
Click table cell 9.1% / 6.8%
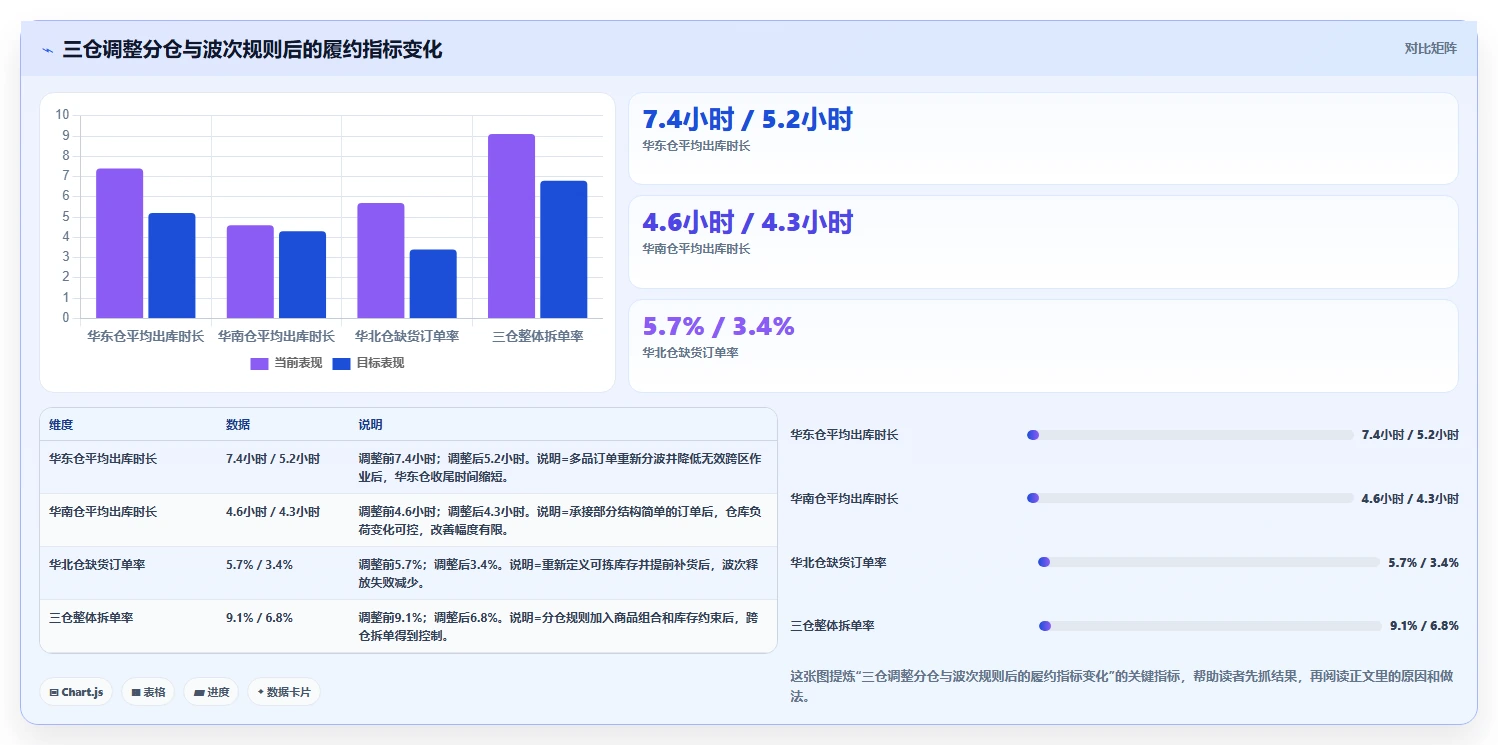click(259, 618)
